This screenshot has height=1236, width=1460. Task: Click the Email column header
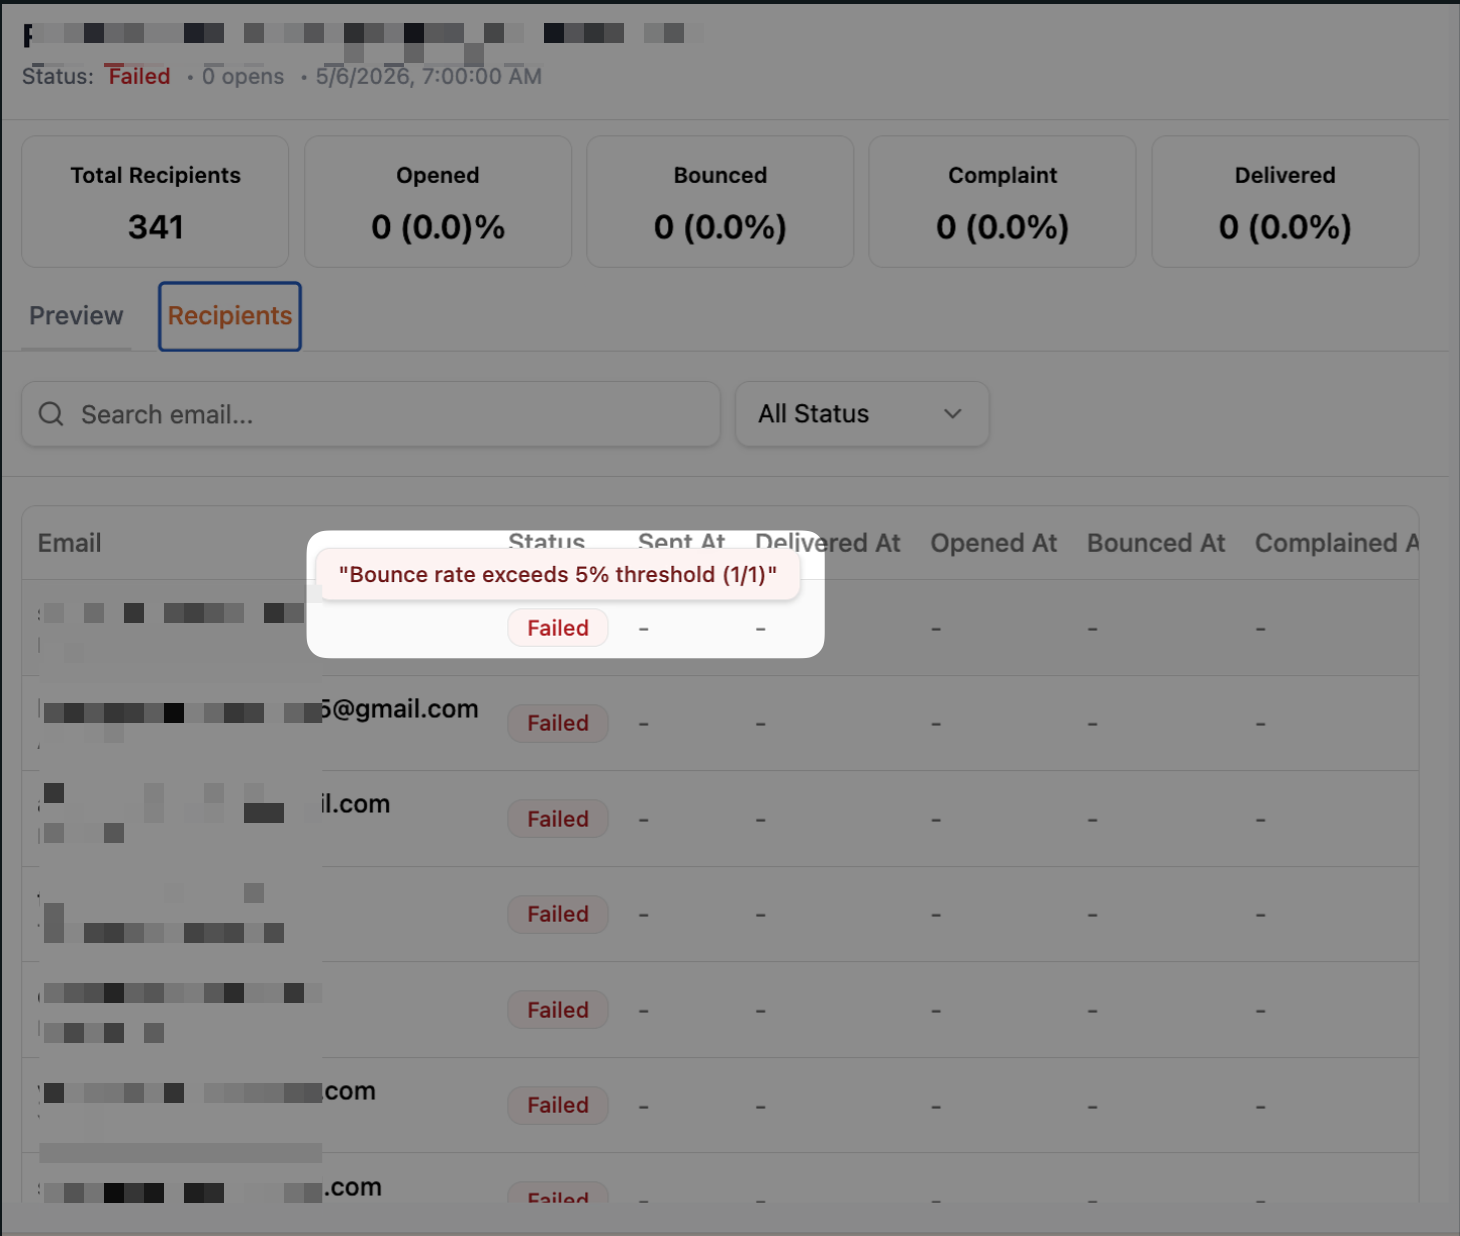click(x=70, y=543)
